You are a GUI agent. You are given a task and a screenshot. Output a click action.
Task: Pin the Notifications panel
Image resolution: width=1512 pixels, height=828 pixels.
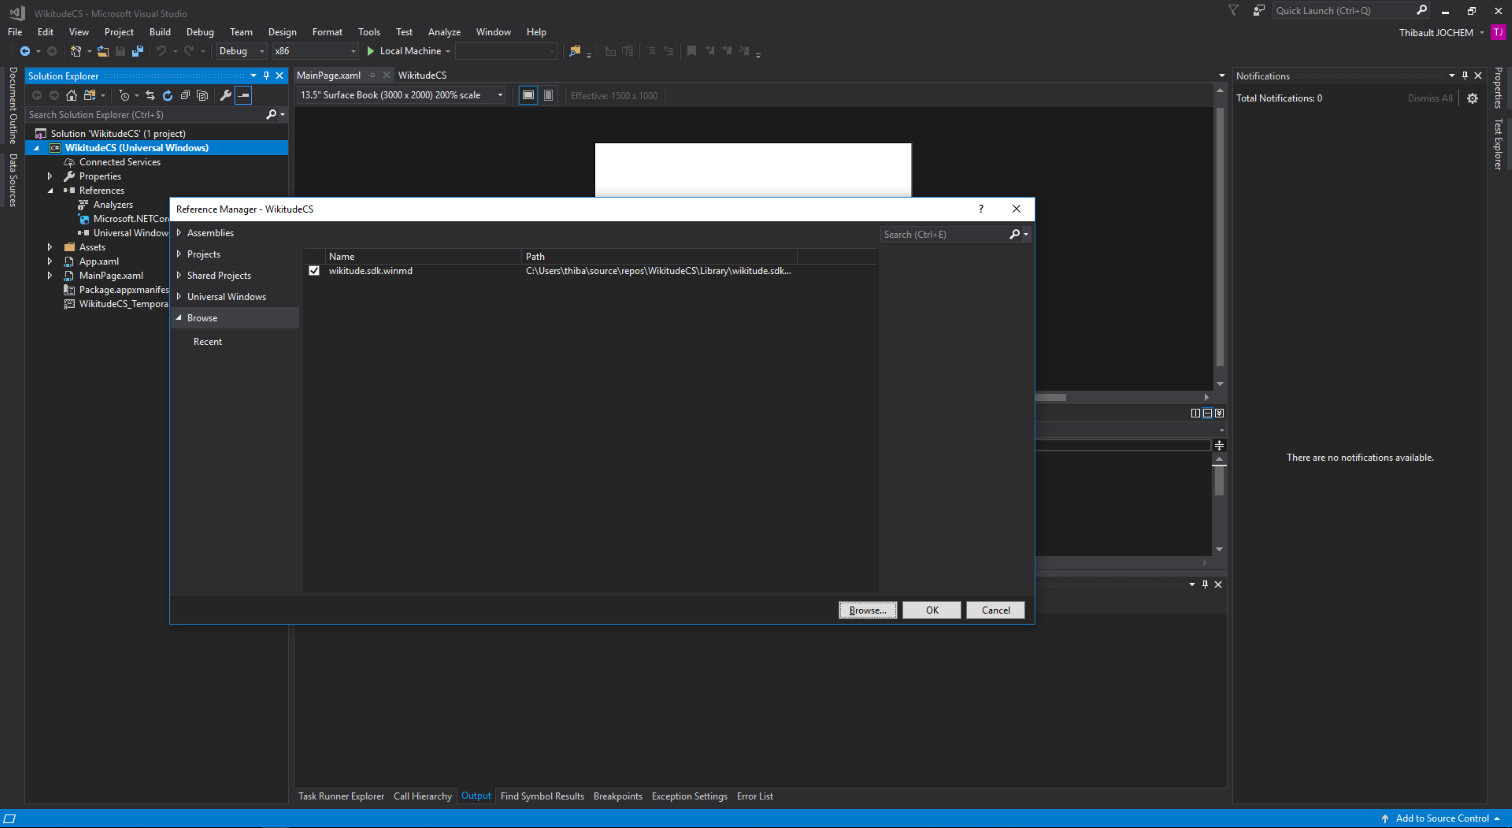(1465, 76)
